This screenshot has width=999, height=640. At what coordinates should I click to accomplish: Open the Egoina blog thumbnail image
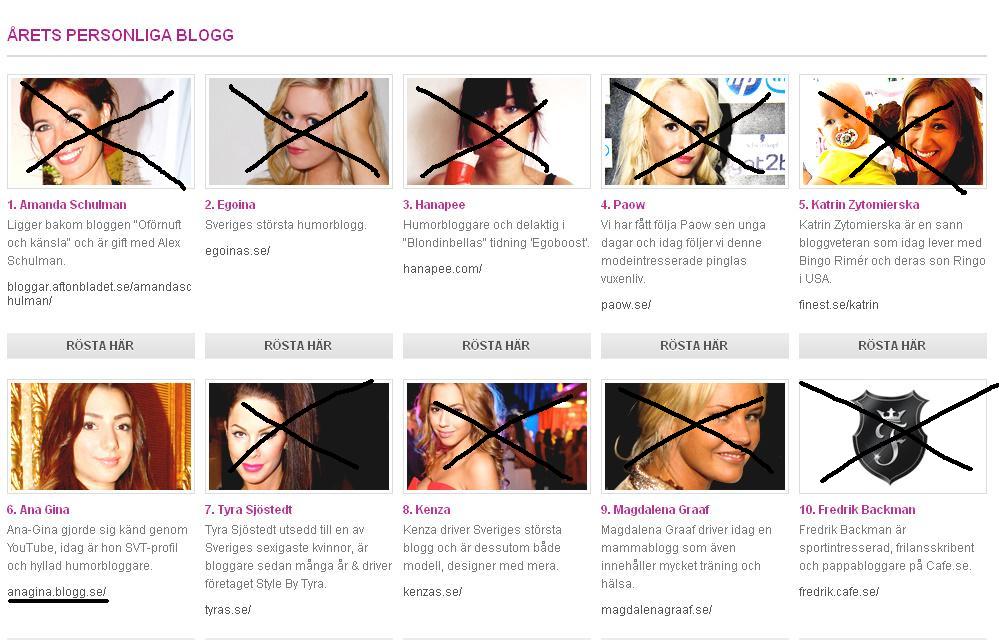(299, 131)
